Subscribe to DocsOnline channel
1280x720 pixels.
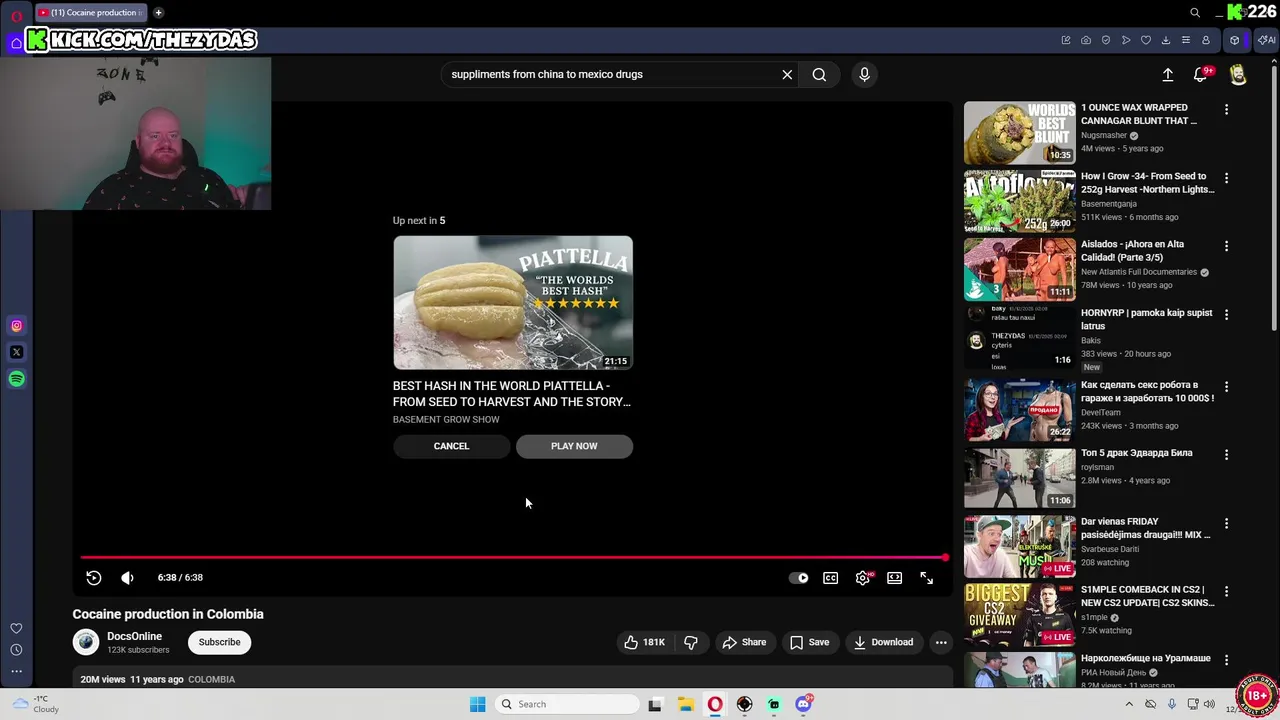(x=219, y=642)
